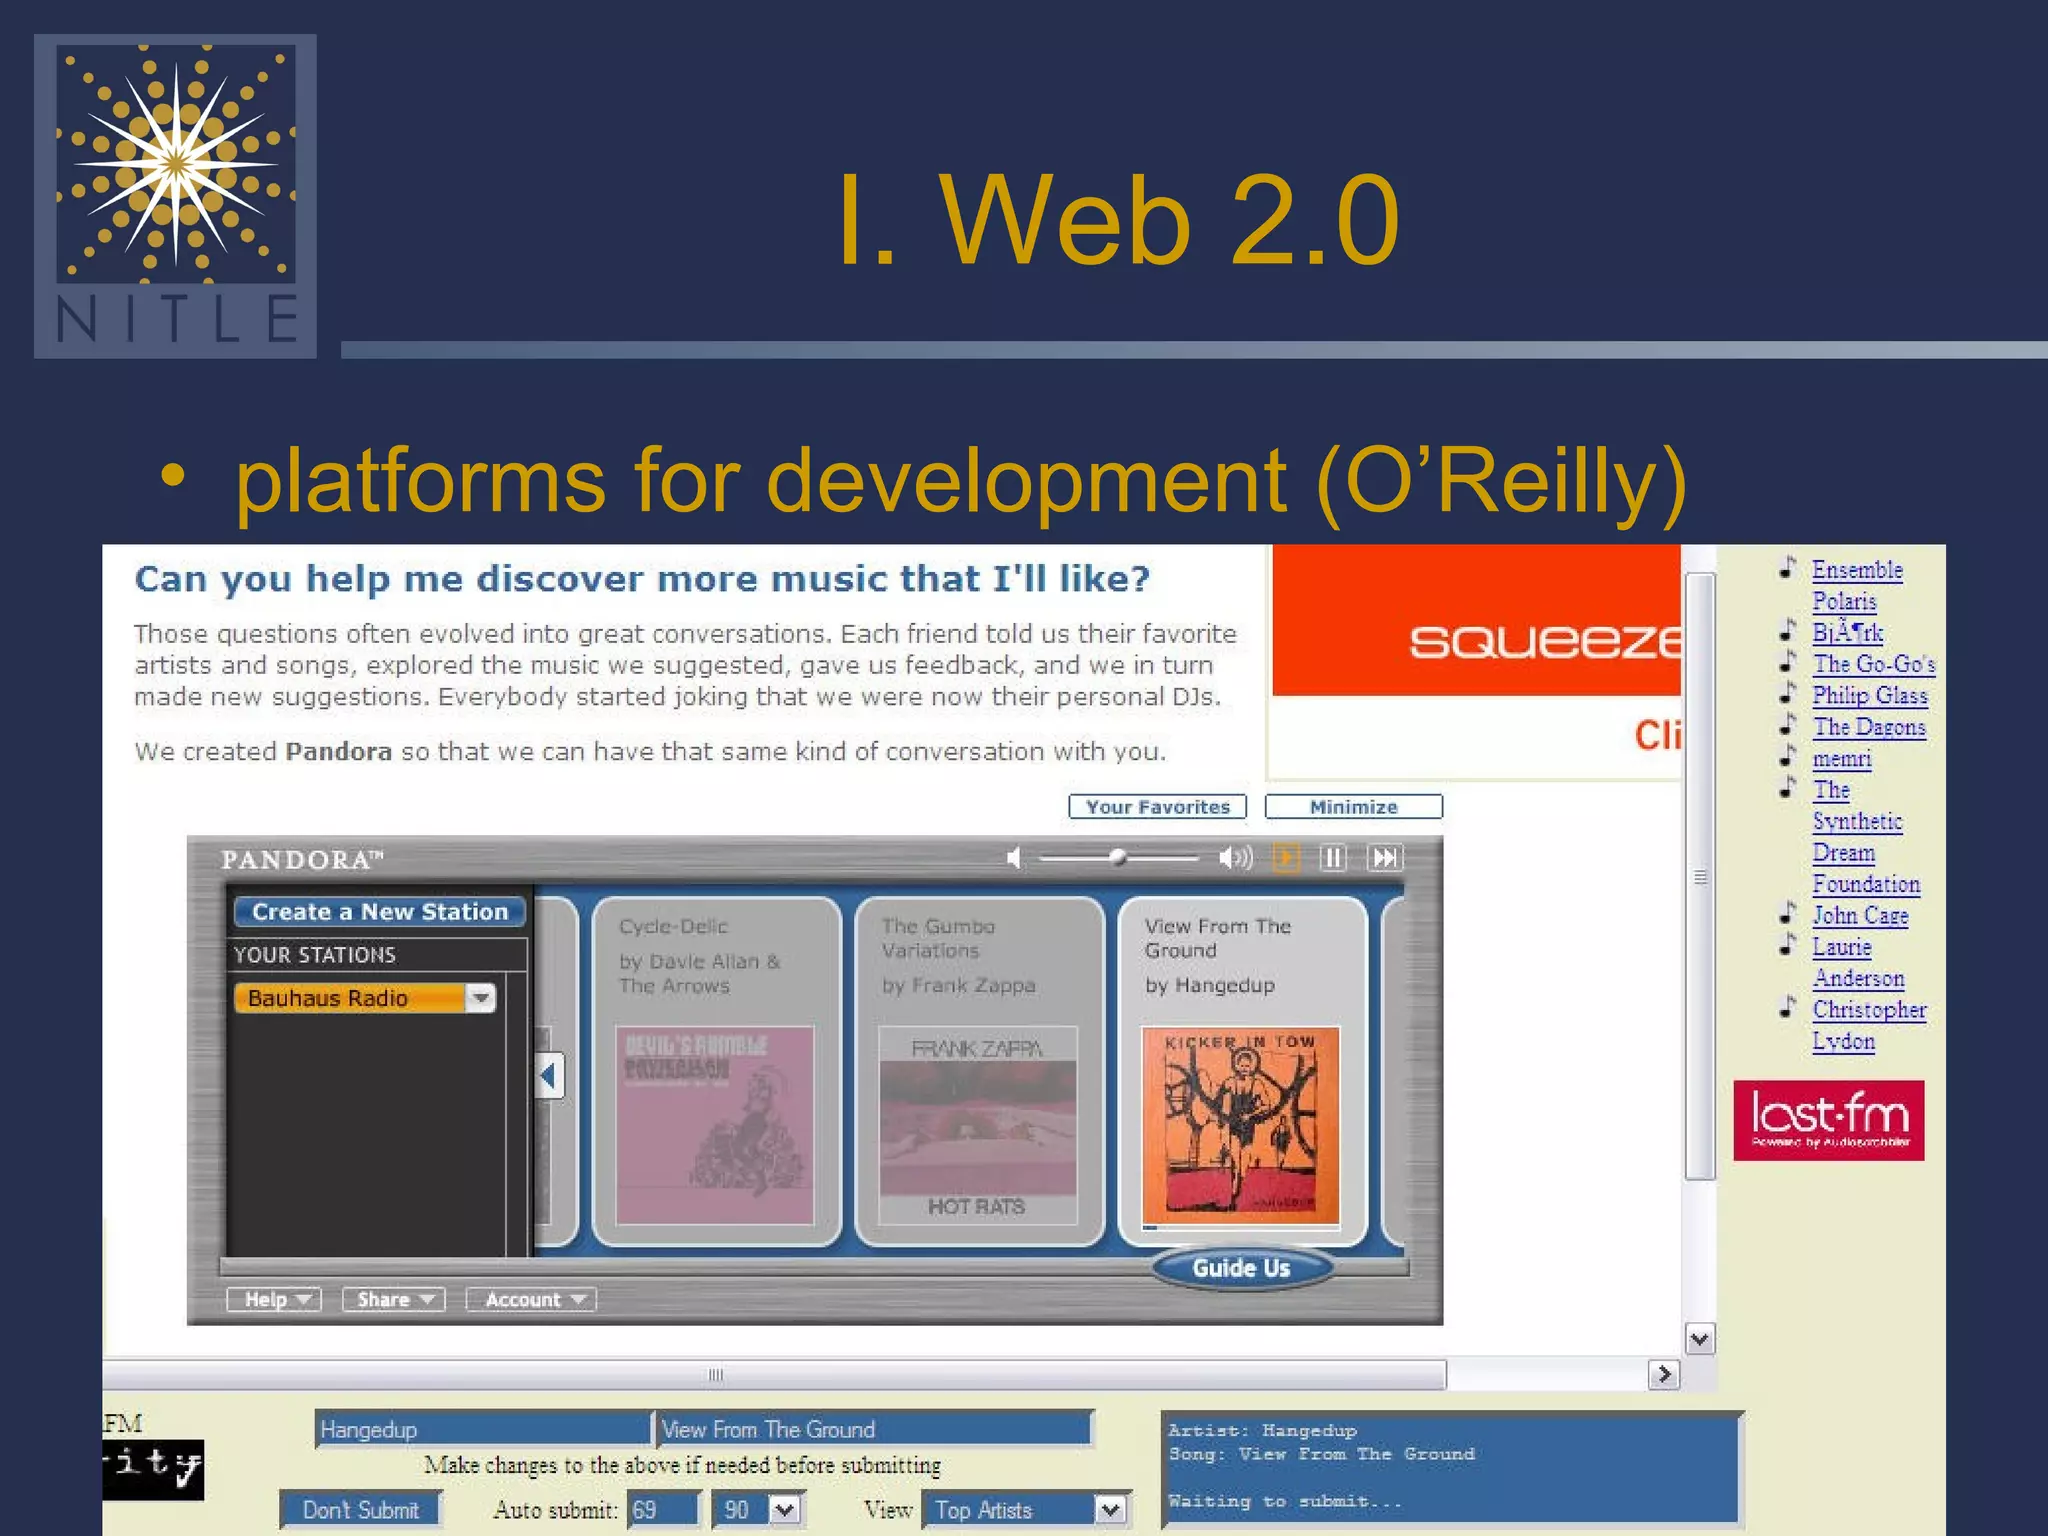
Task: Click the music note icon beside Philip Glass
Action: pos(1788,694)
